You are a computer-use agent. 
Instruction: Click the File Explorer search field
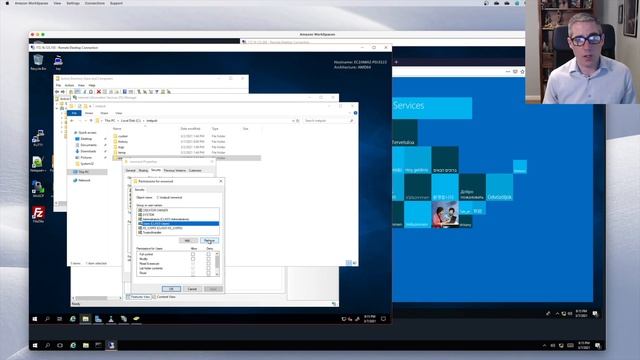pyautogui.click(x=329, y=121)
